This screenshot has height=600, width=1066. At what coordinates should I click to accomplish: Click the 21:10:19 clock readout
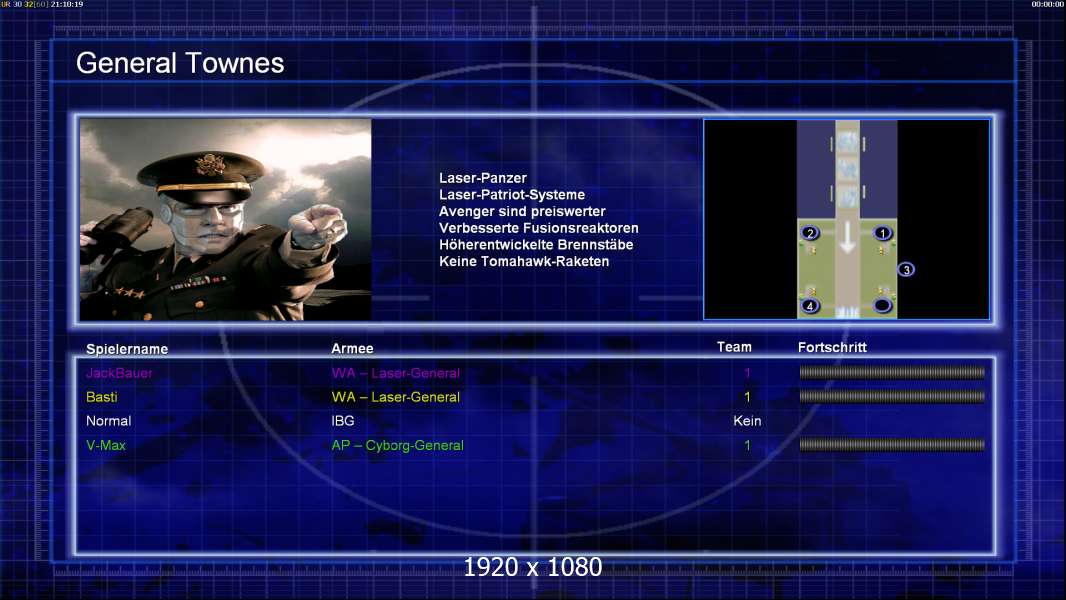(67, 4)
